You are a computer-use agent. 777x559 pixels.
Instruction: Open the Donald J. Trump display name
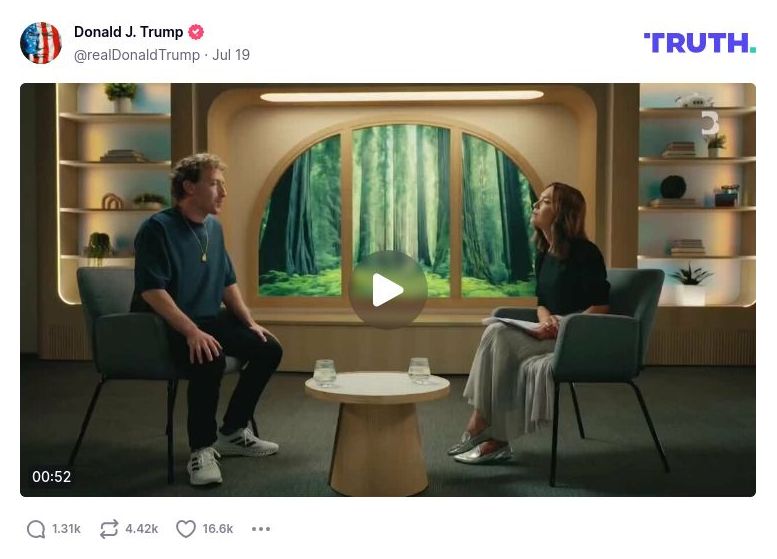click(128, 32)
